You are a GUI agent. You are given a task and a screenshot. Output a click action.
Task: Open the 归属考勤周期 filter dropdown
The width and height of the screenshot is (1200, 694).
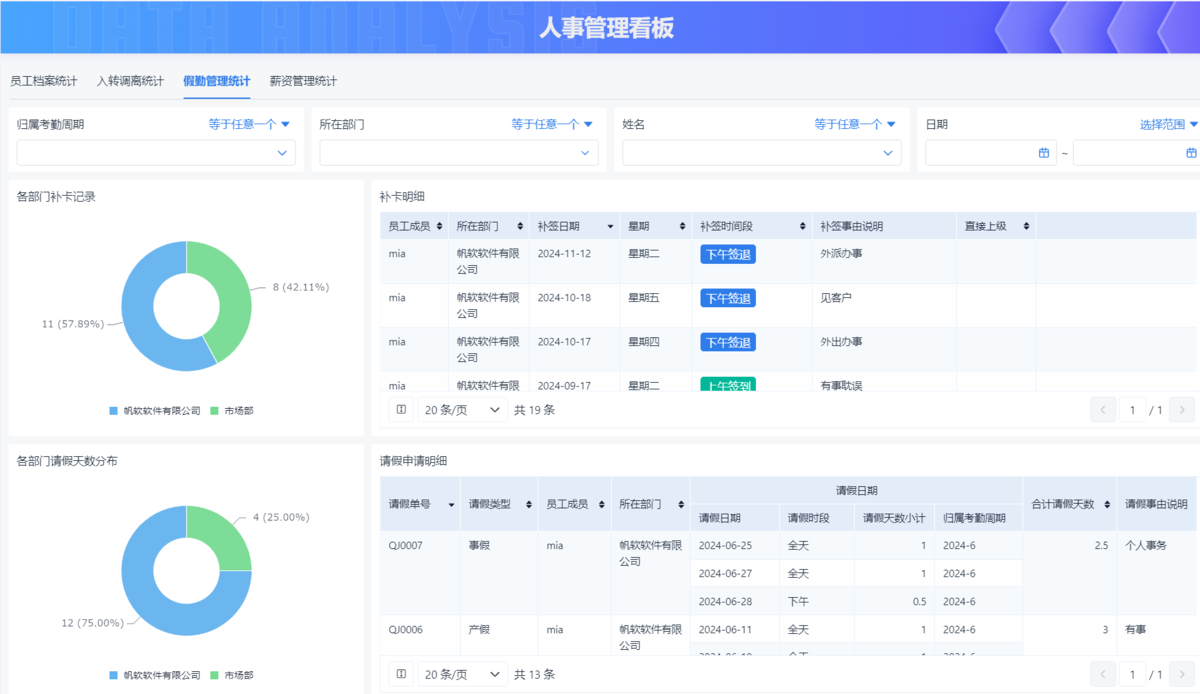[x=156, y=153]
